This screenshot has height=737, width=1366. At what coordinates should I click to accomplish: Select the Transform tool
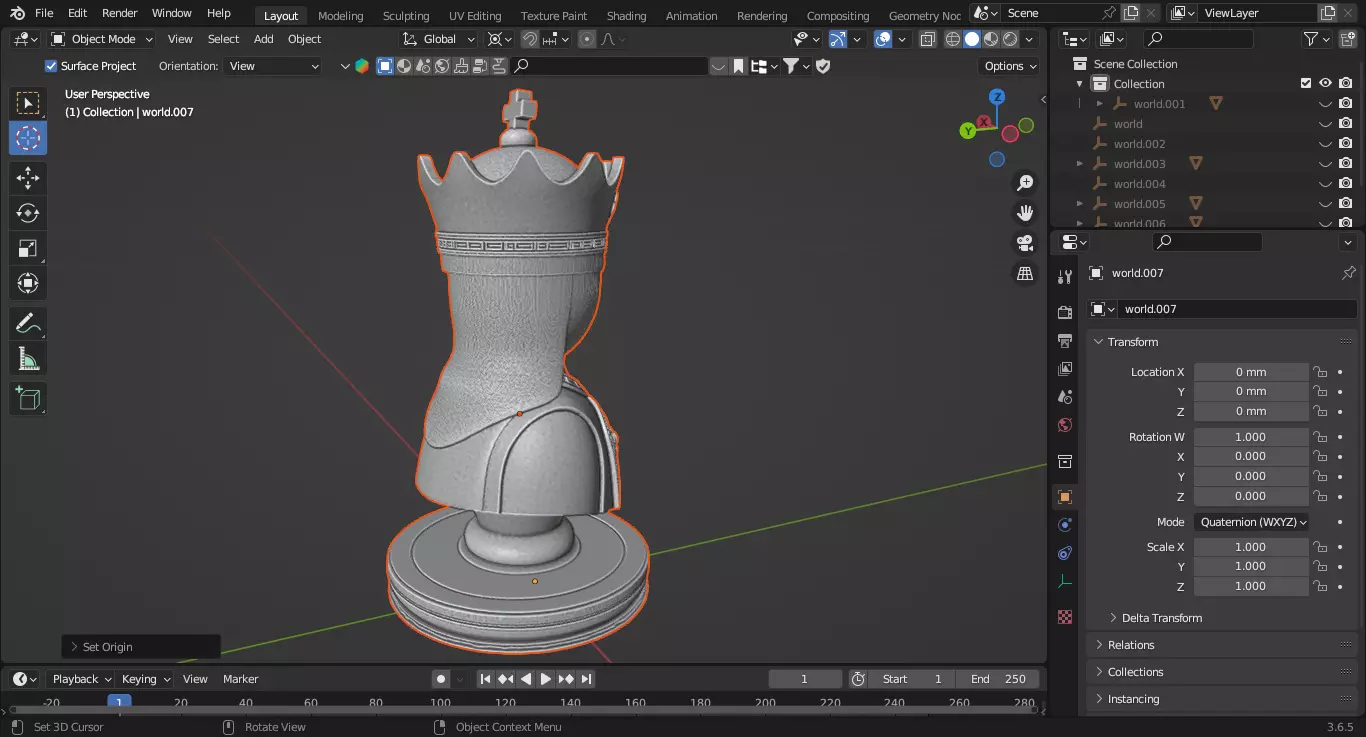pos(28,283)
